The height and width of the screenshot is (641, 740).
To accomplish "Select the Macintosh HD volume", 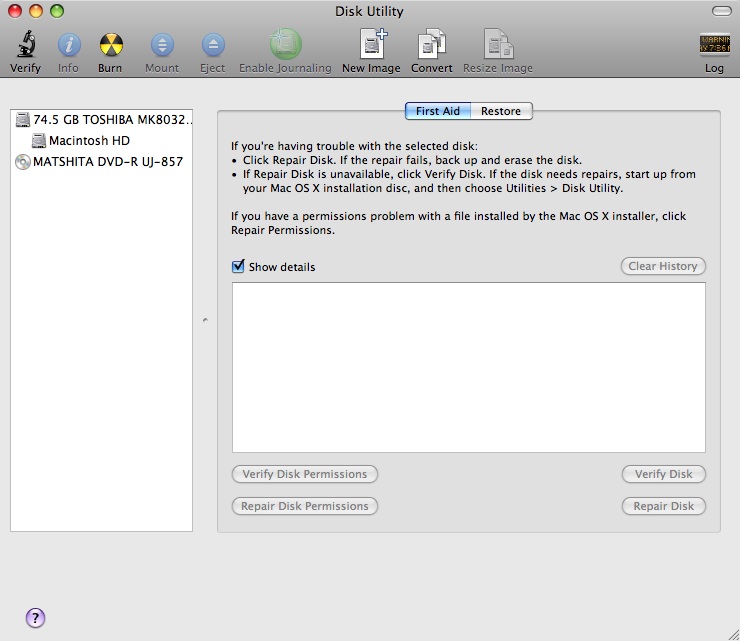I will click(x=101, y=141).
